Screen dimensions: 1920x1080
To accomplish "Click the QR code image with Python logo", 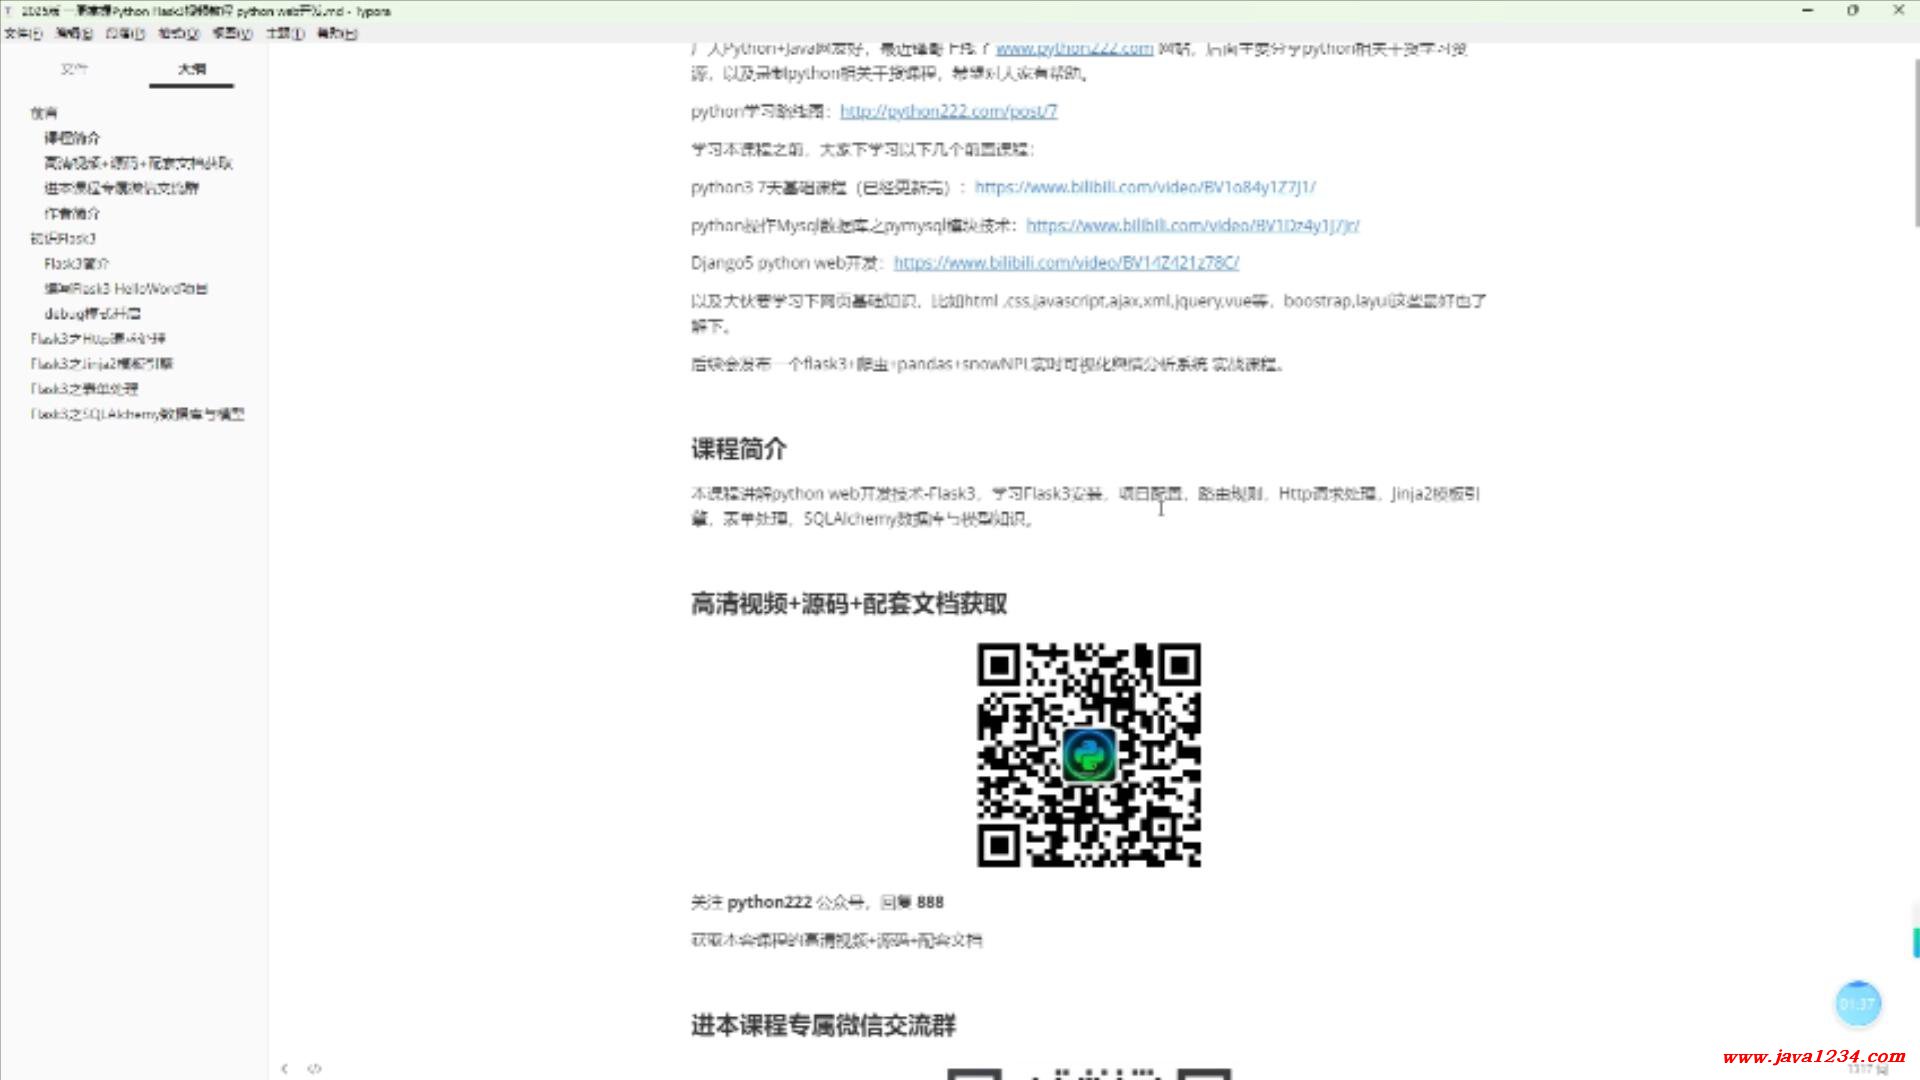I will (1088, 755).
